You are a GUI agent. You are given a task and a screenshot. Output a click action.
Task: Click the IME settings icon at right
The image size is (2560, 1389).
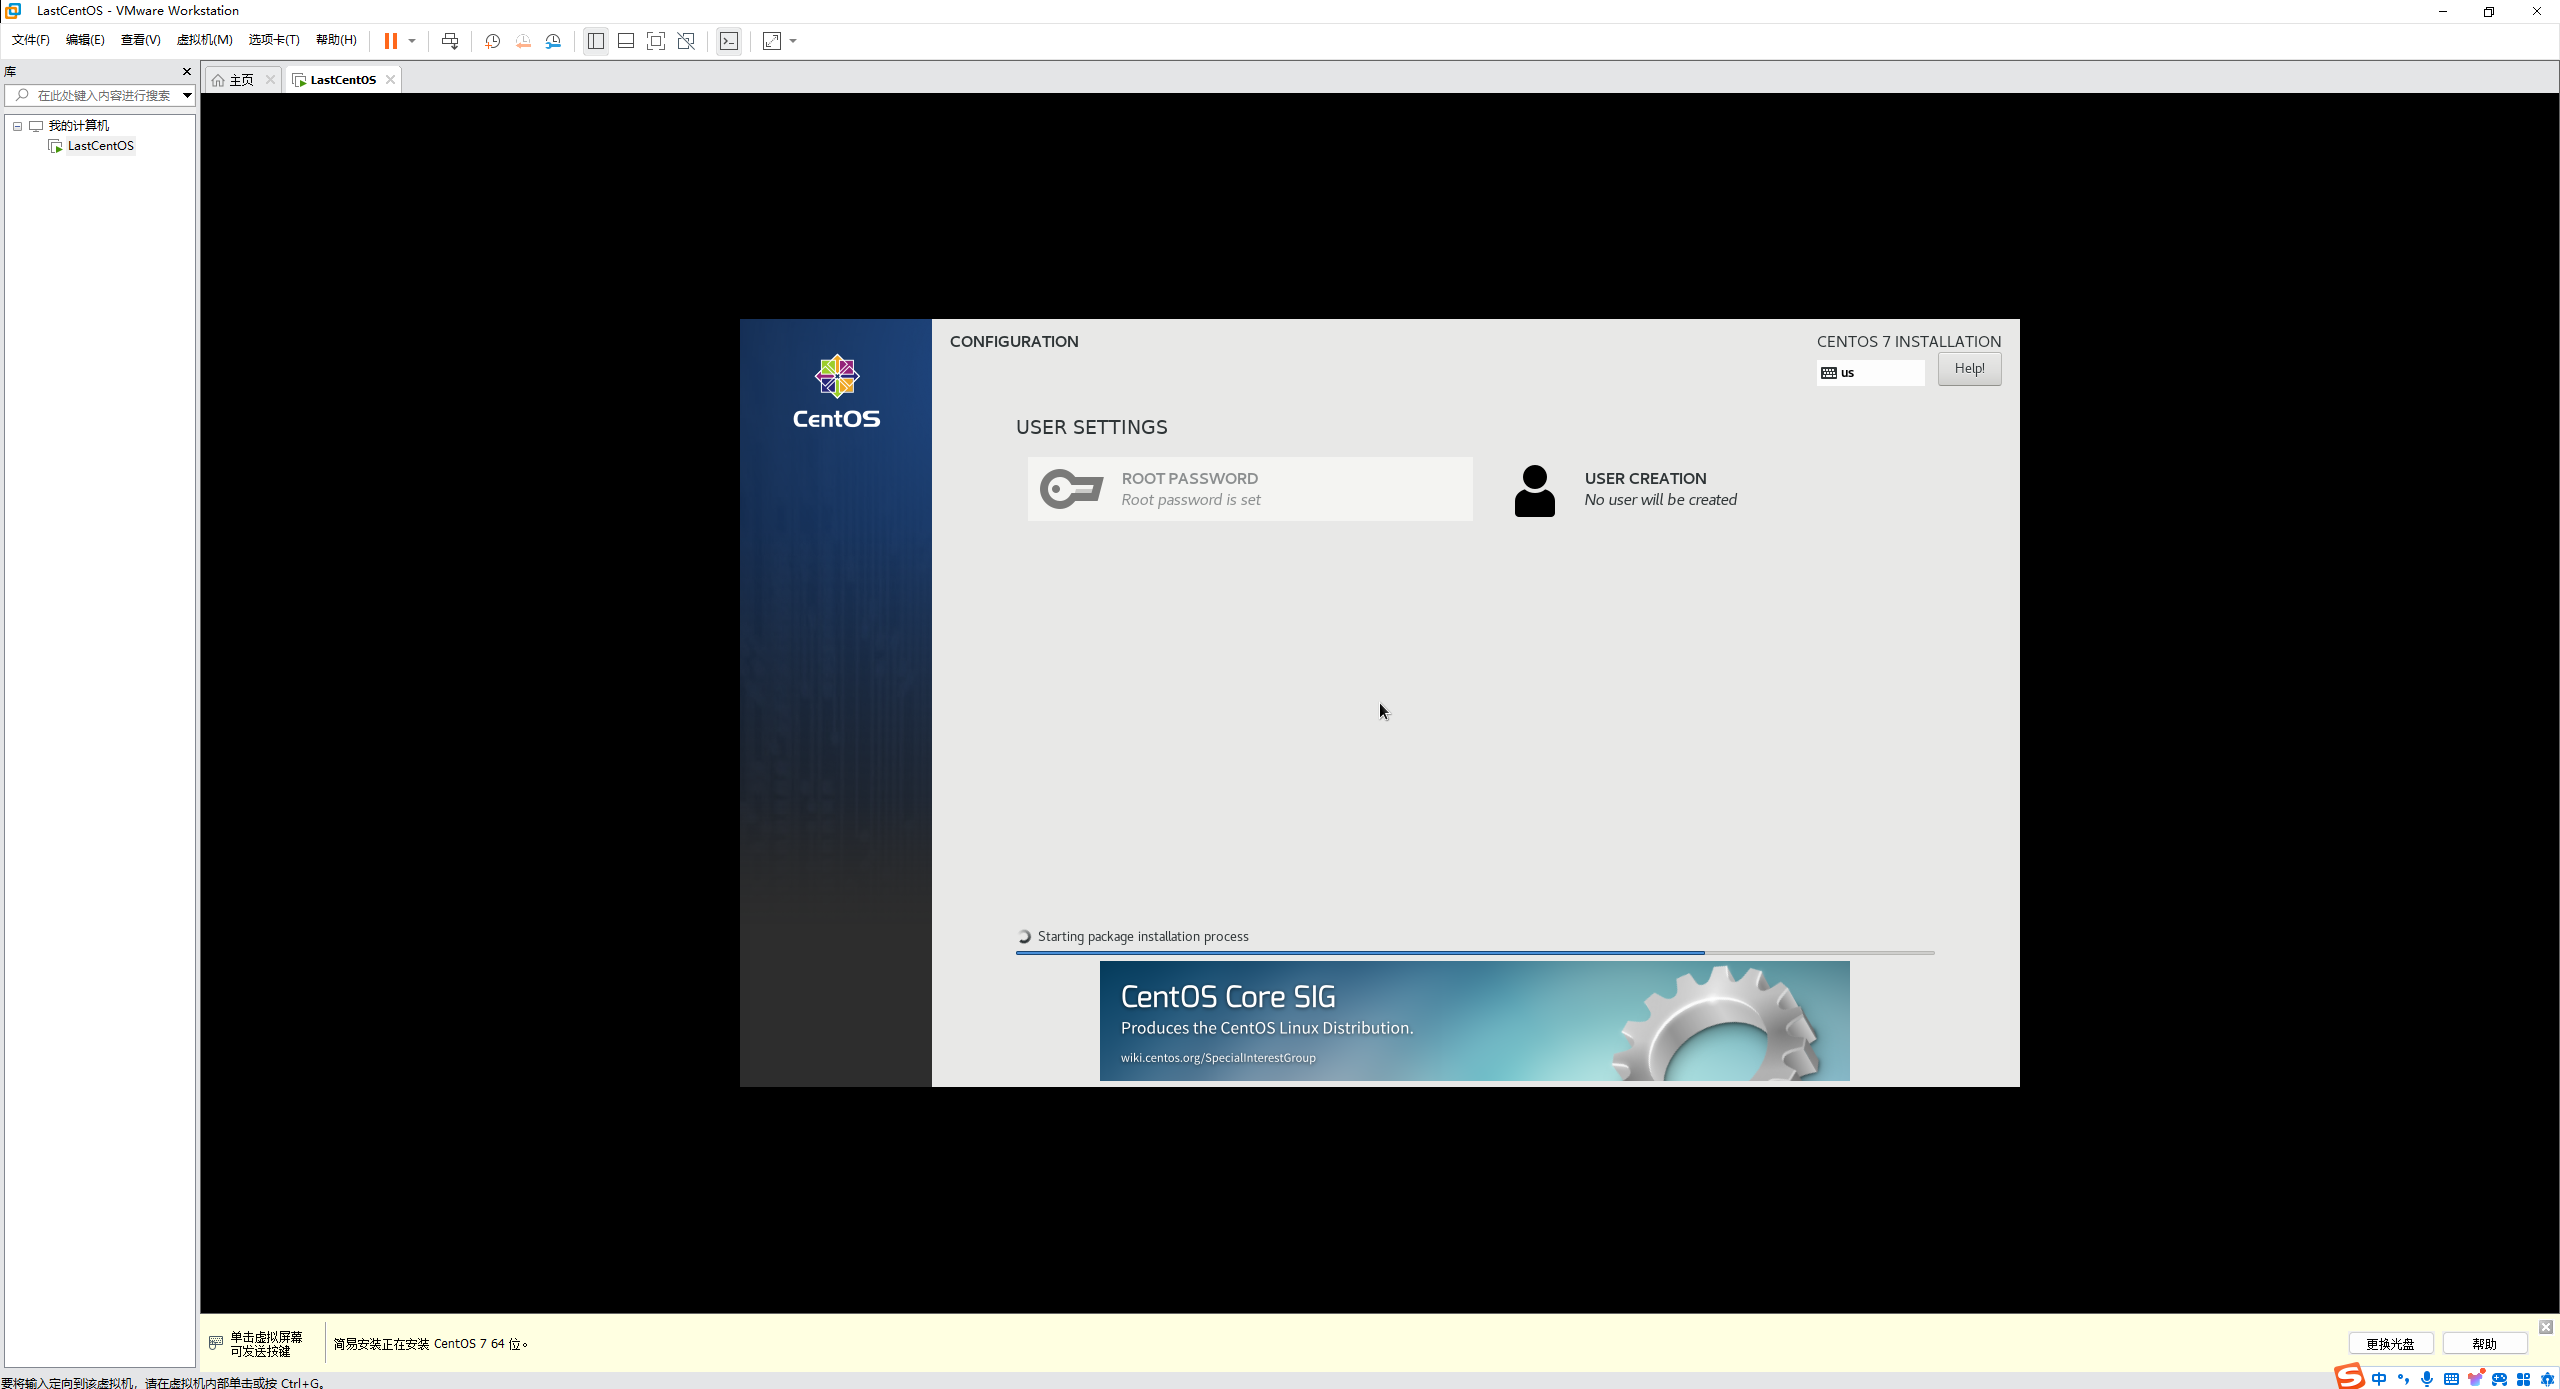2547,1379
